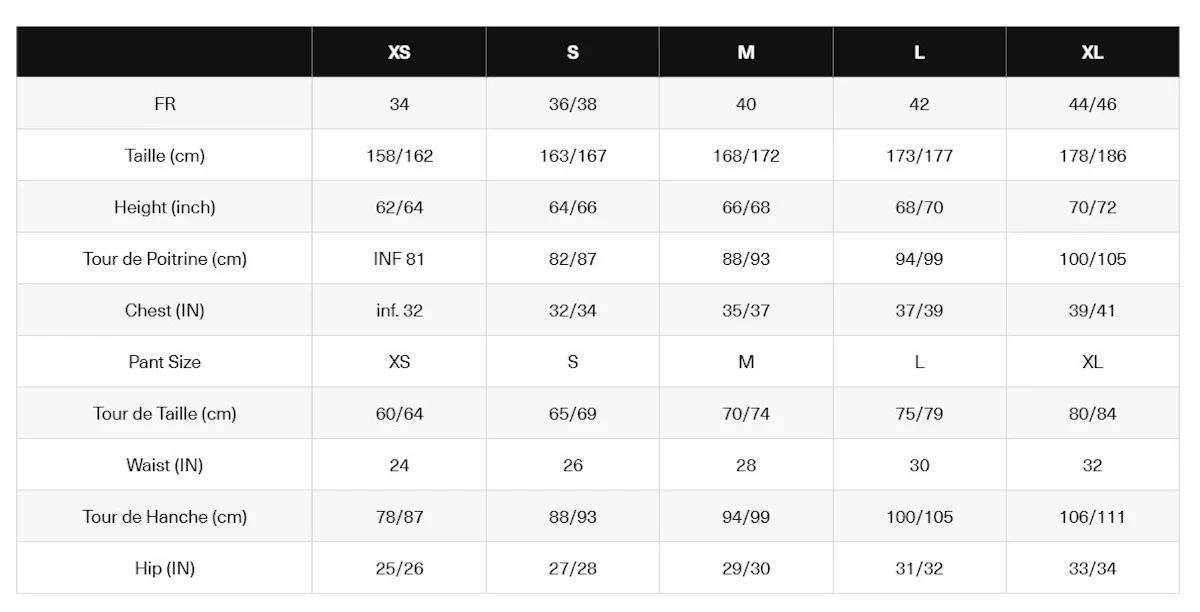This screenshot has height=612, width=1200.
Task: Select the M column header
Action: click(746, 53)
